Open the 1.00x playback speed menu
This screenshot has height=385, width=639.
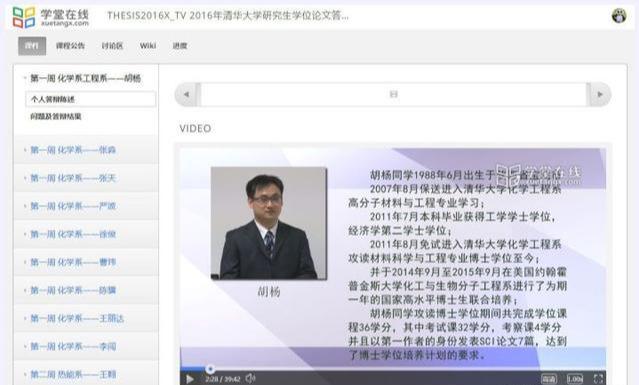[x=575, y=379]
